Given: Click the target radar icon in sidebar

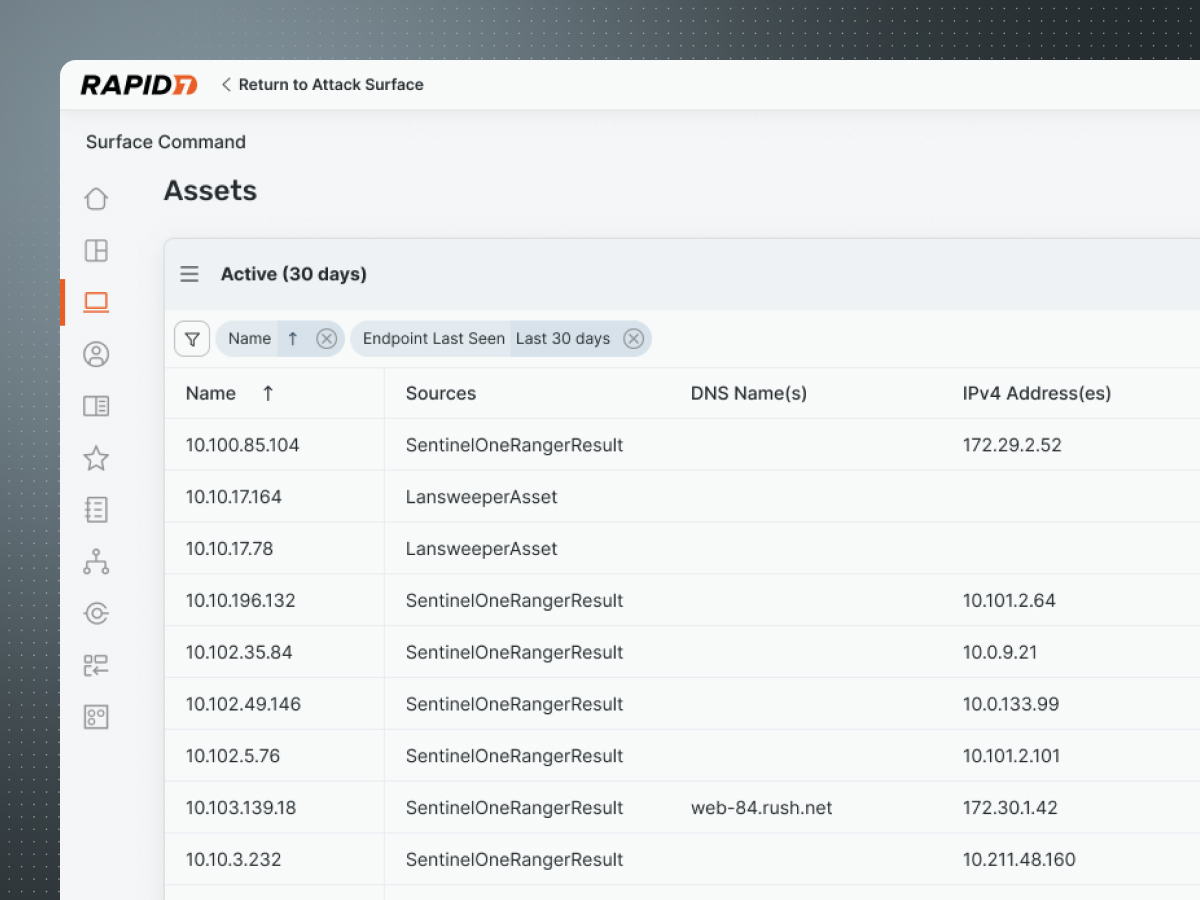Looking at the screenshot, I should pos(96,614).
